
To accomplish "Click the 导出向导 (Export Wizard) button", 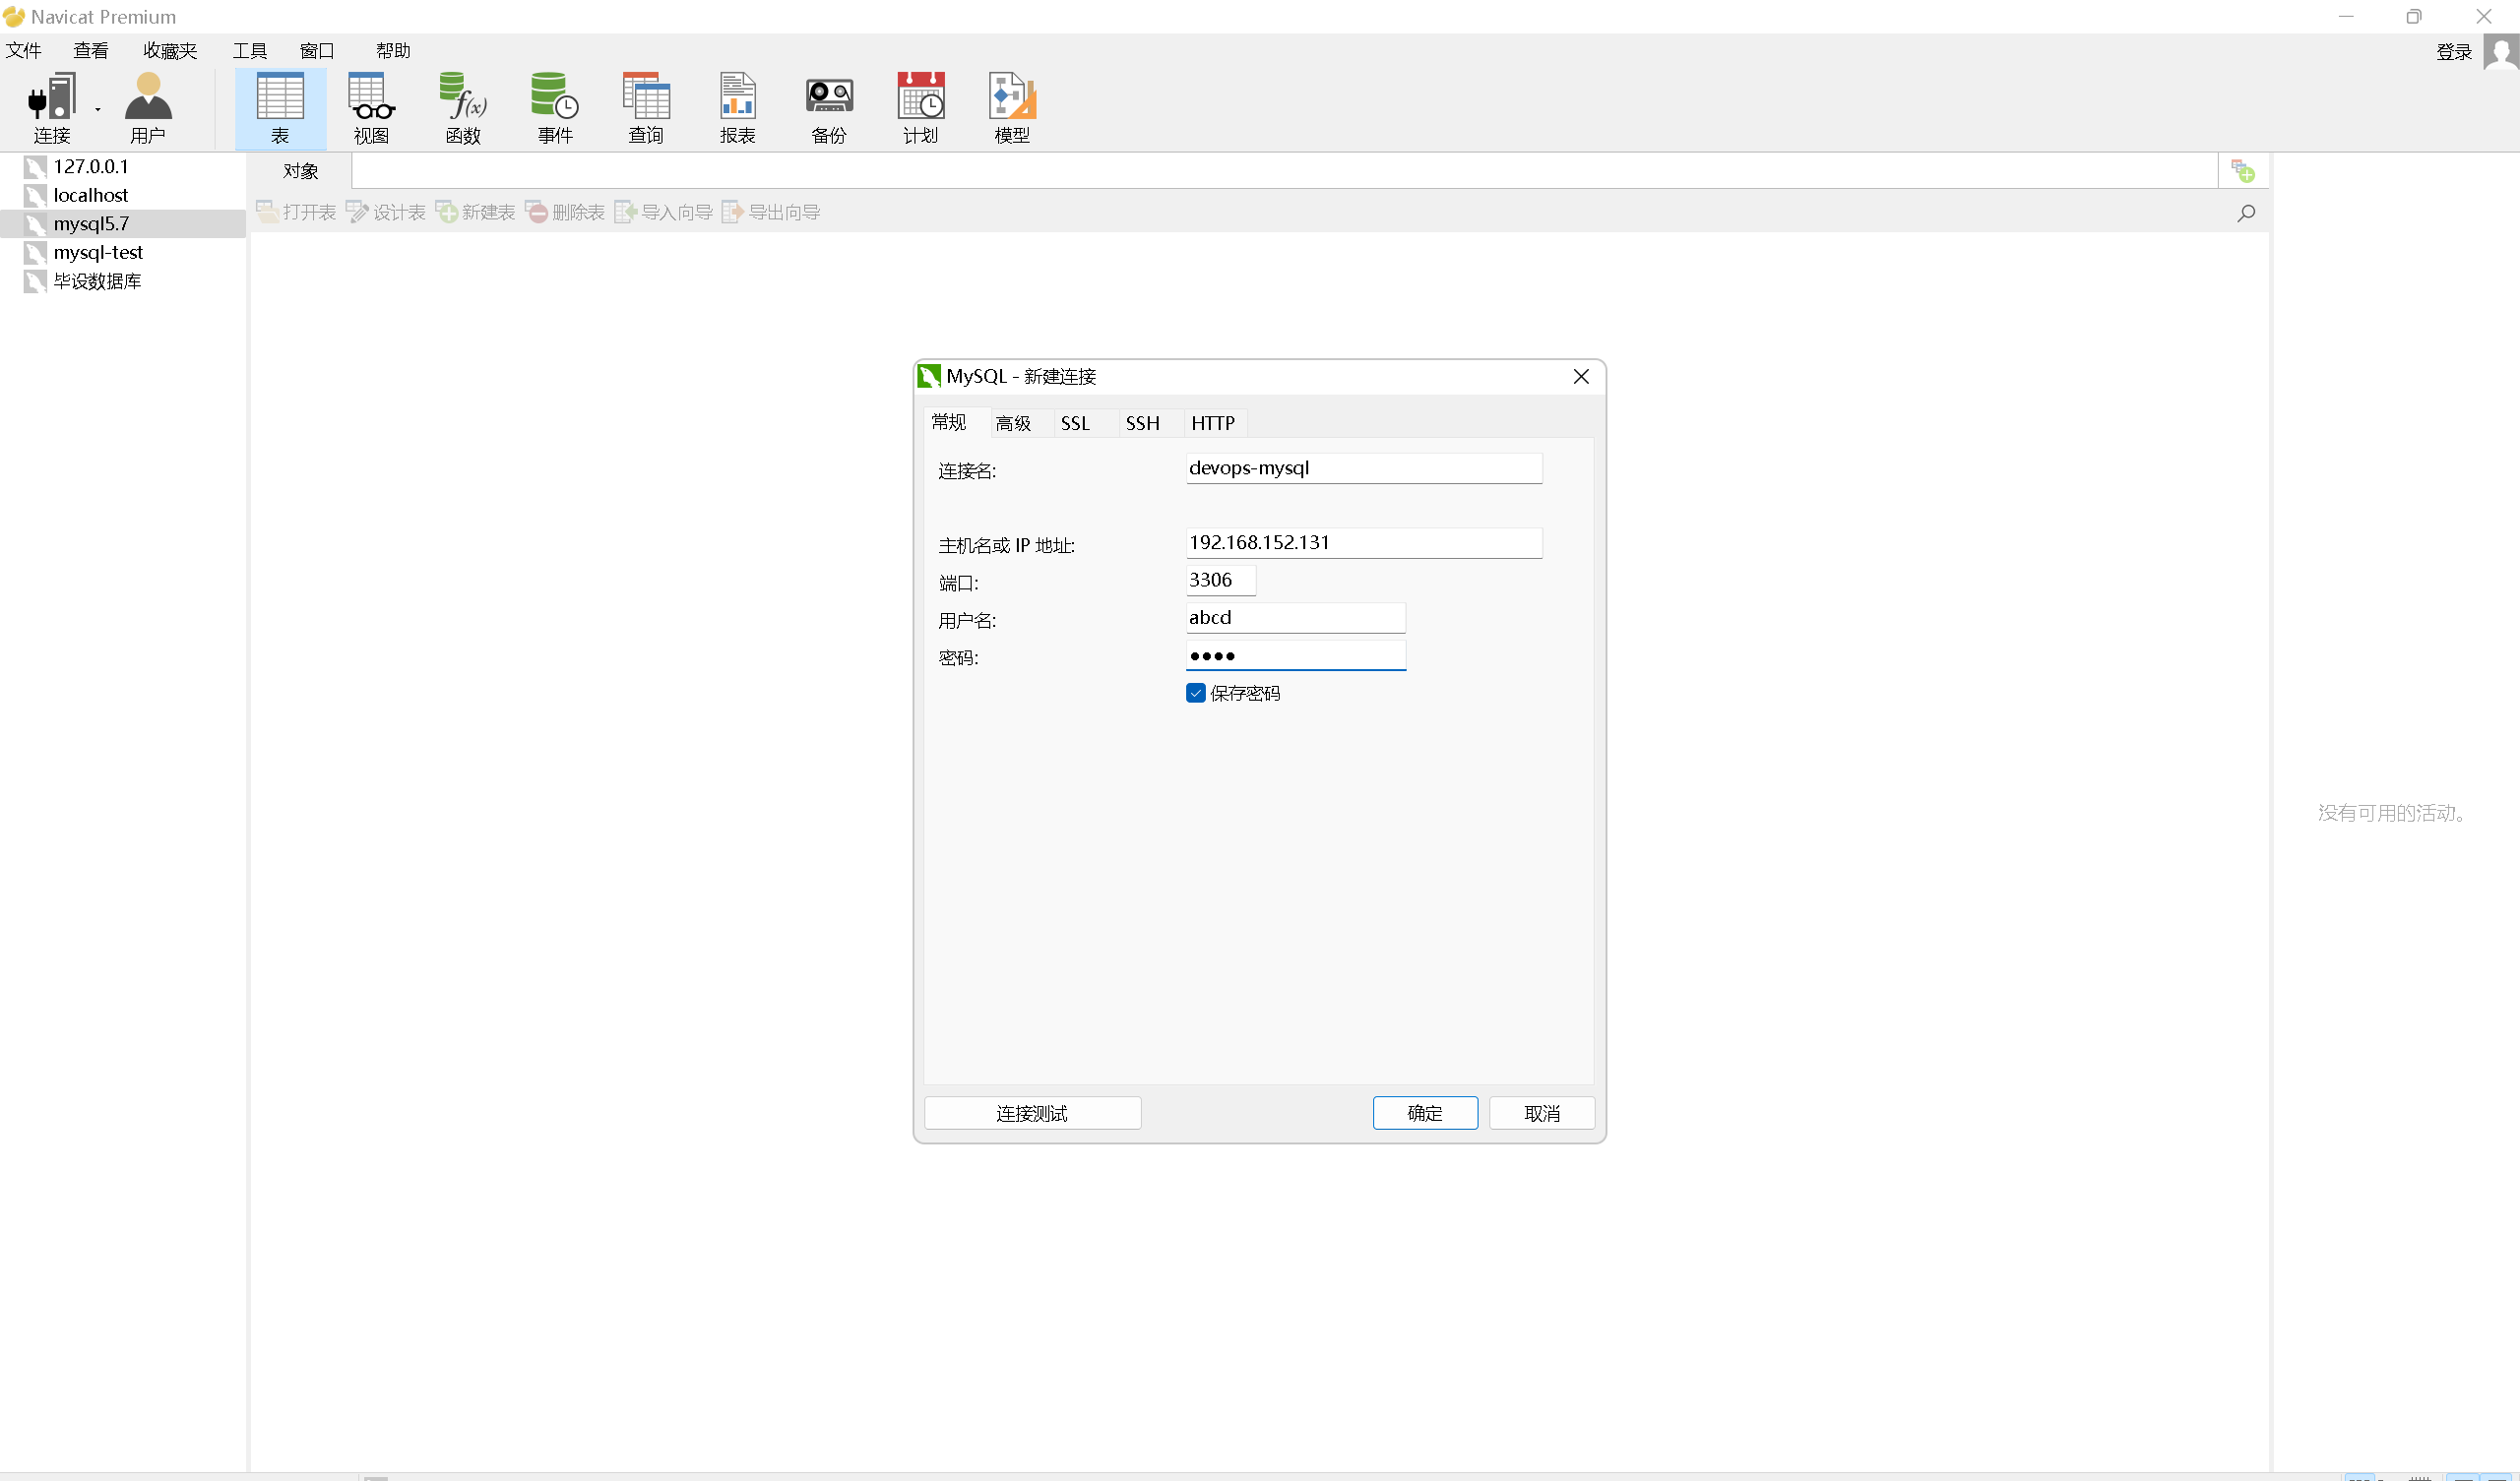I will 771,212.
